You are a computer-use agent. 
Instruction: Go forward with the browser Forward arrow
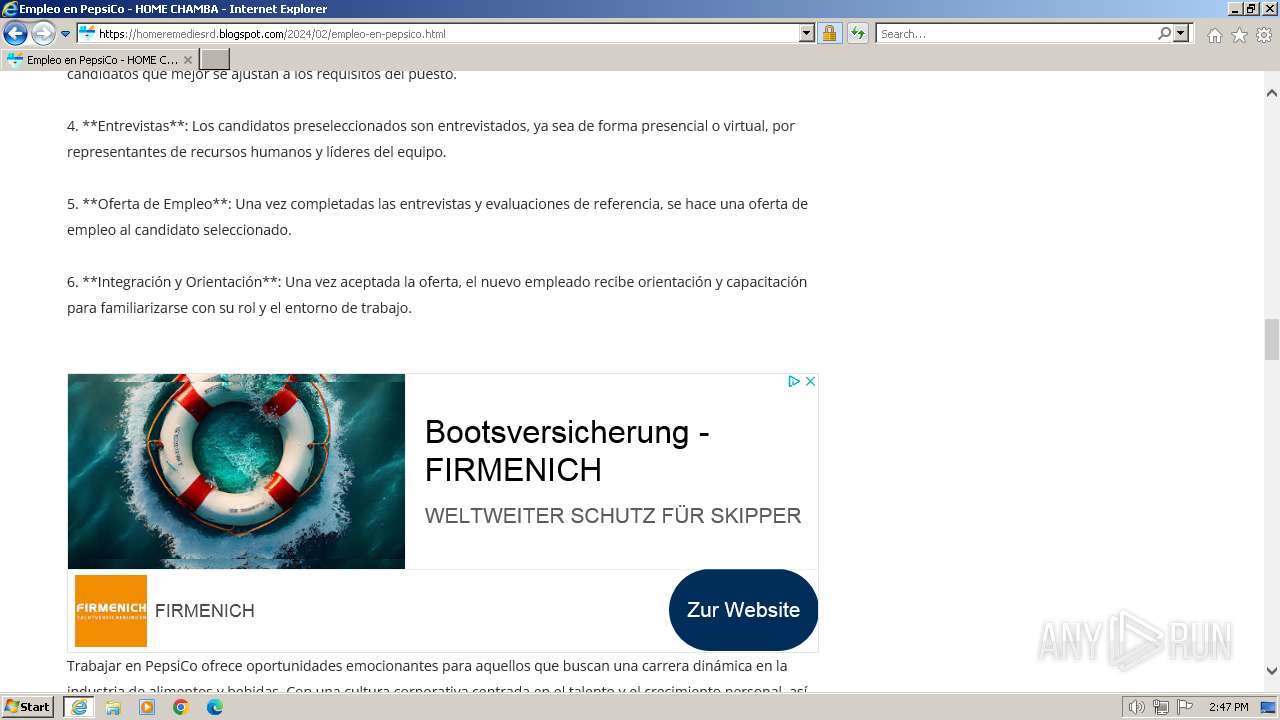click(x=43, y=33)
